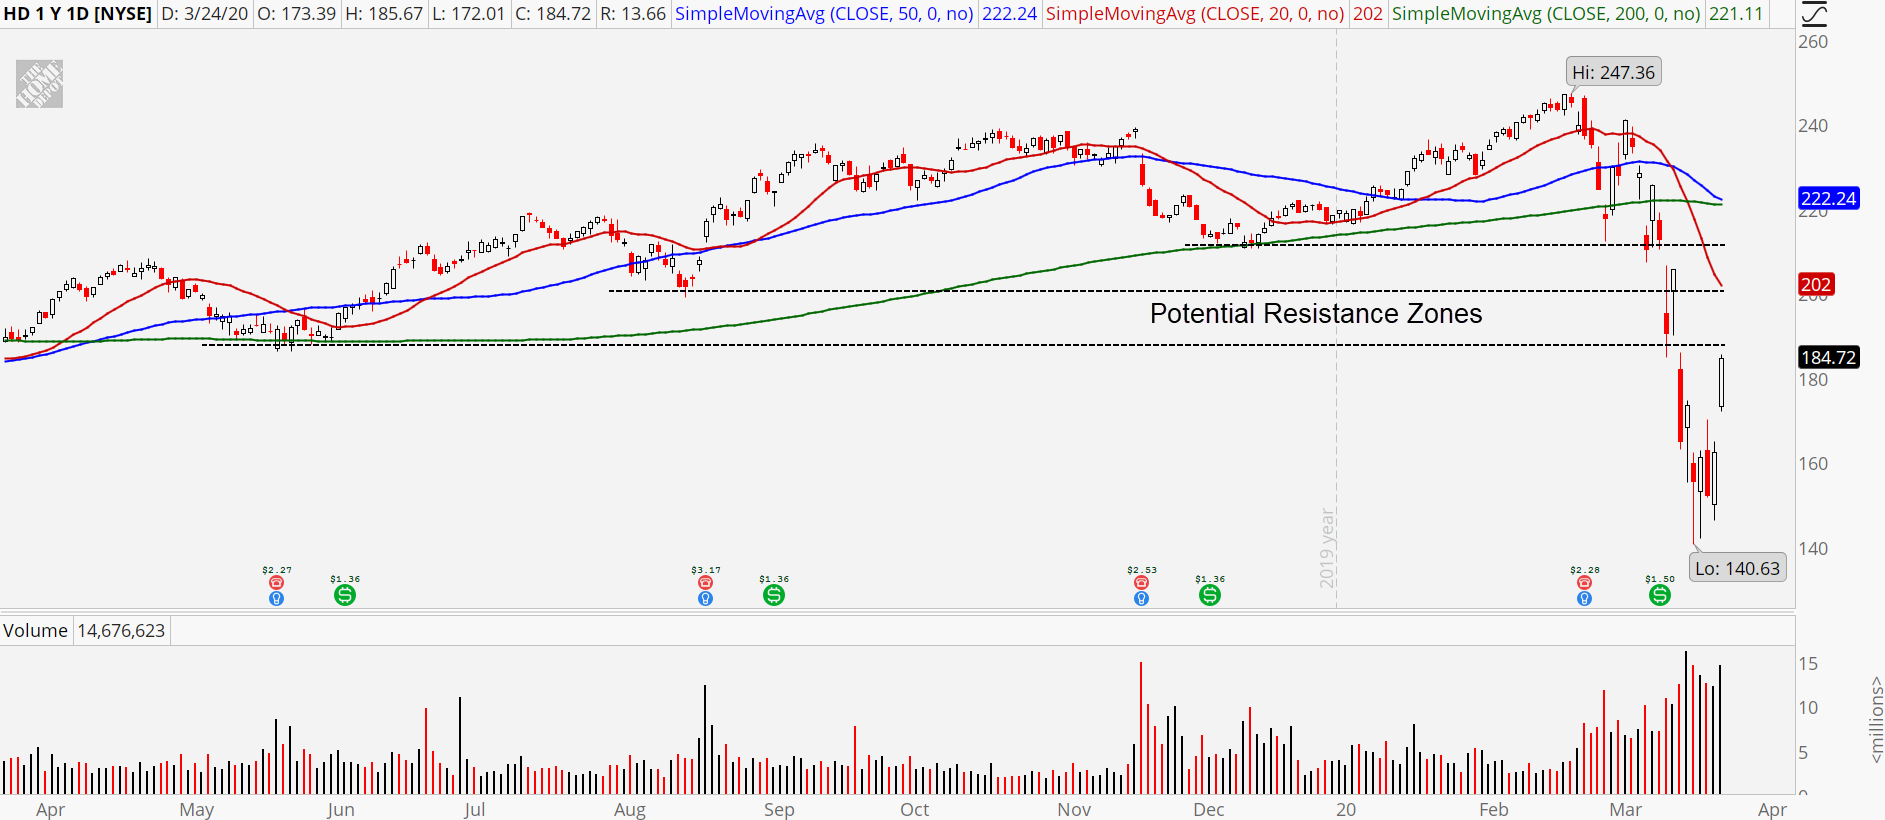This screenshot has height=820, width=1885.
Task: Click the 260 price axis label
Action: point(1813,42)
